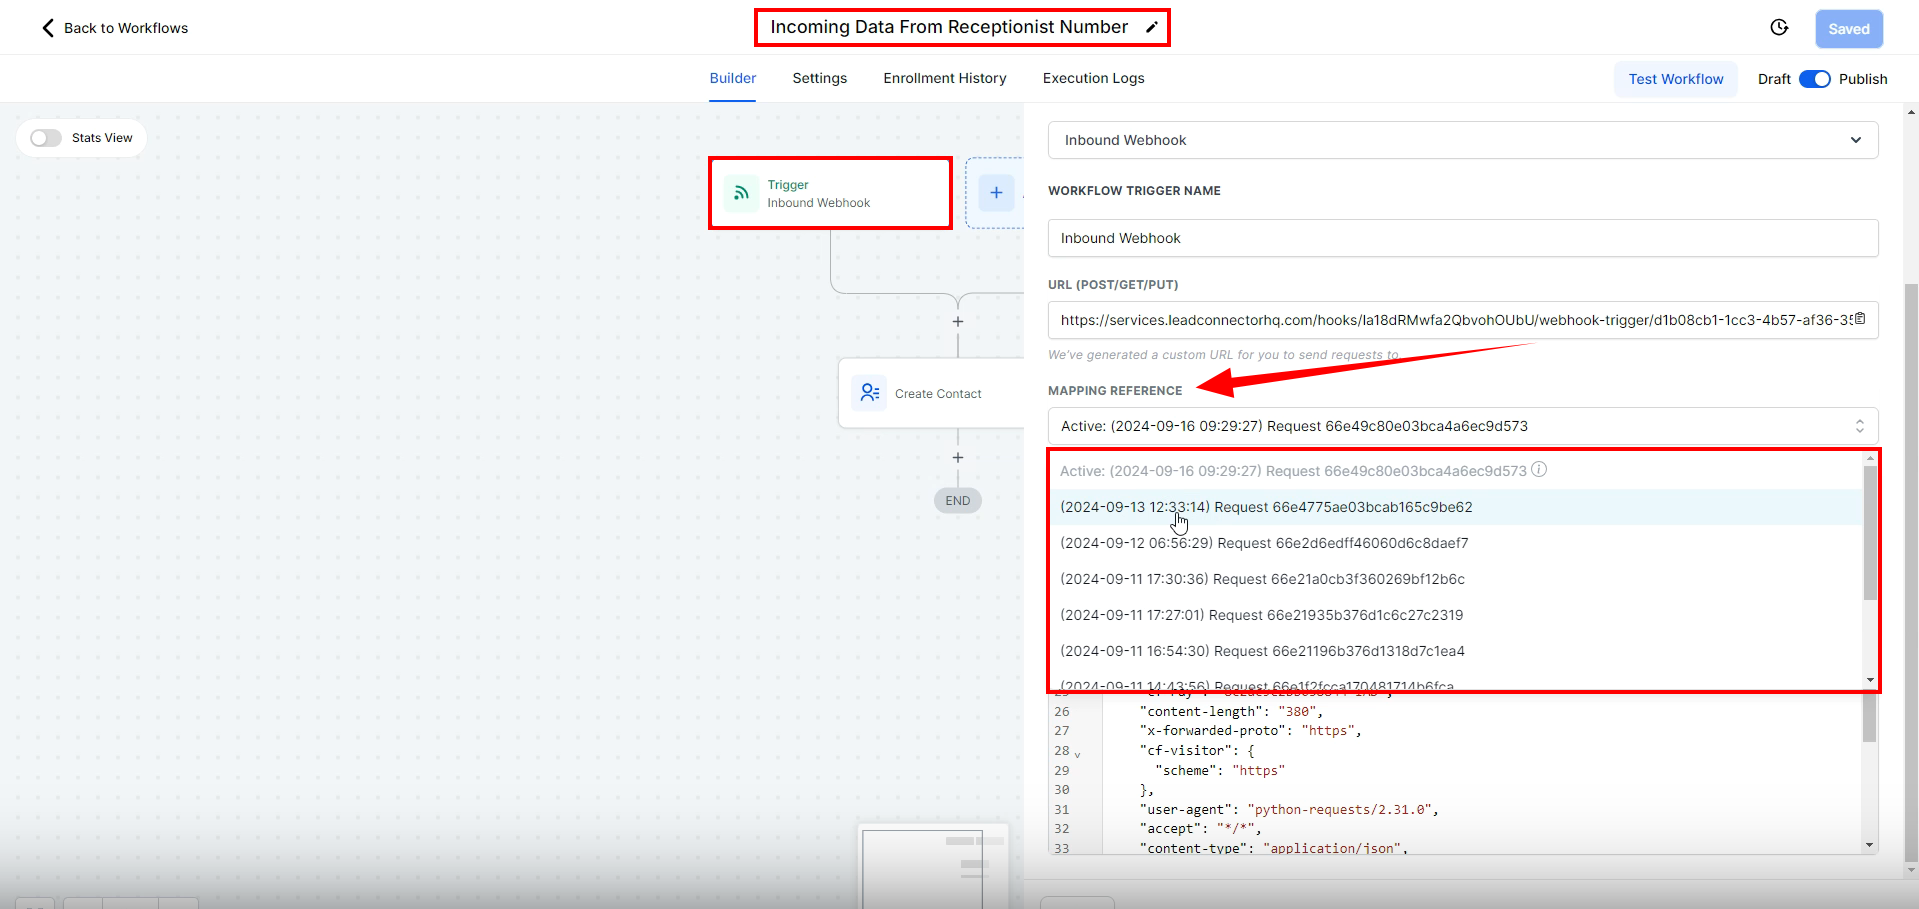Image resolution: width=1919 pixels, height=909 pixels.
Task: Click info icon beside active request
Action: pos(1539,470)
